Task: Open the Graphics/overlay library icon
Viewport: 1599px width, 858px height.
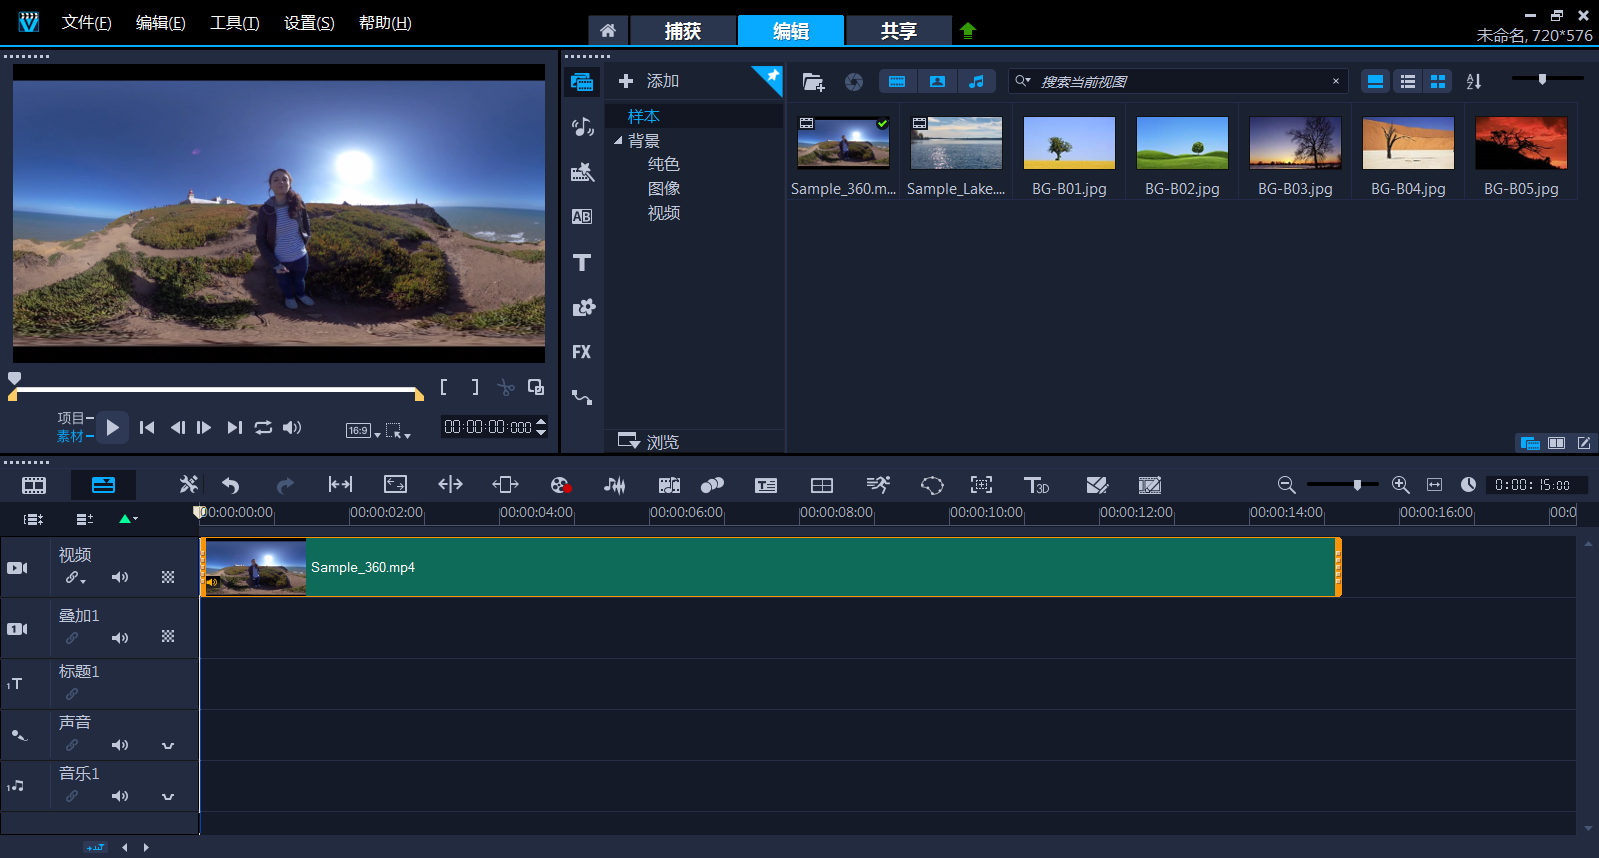Action: [582, 307]
